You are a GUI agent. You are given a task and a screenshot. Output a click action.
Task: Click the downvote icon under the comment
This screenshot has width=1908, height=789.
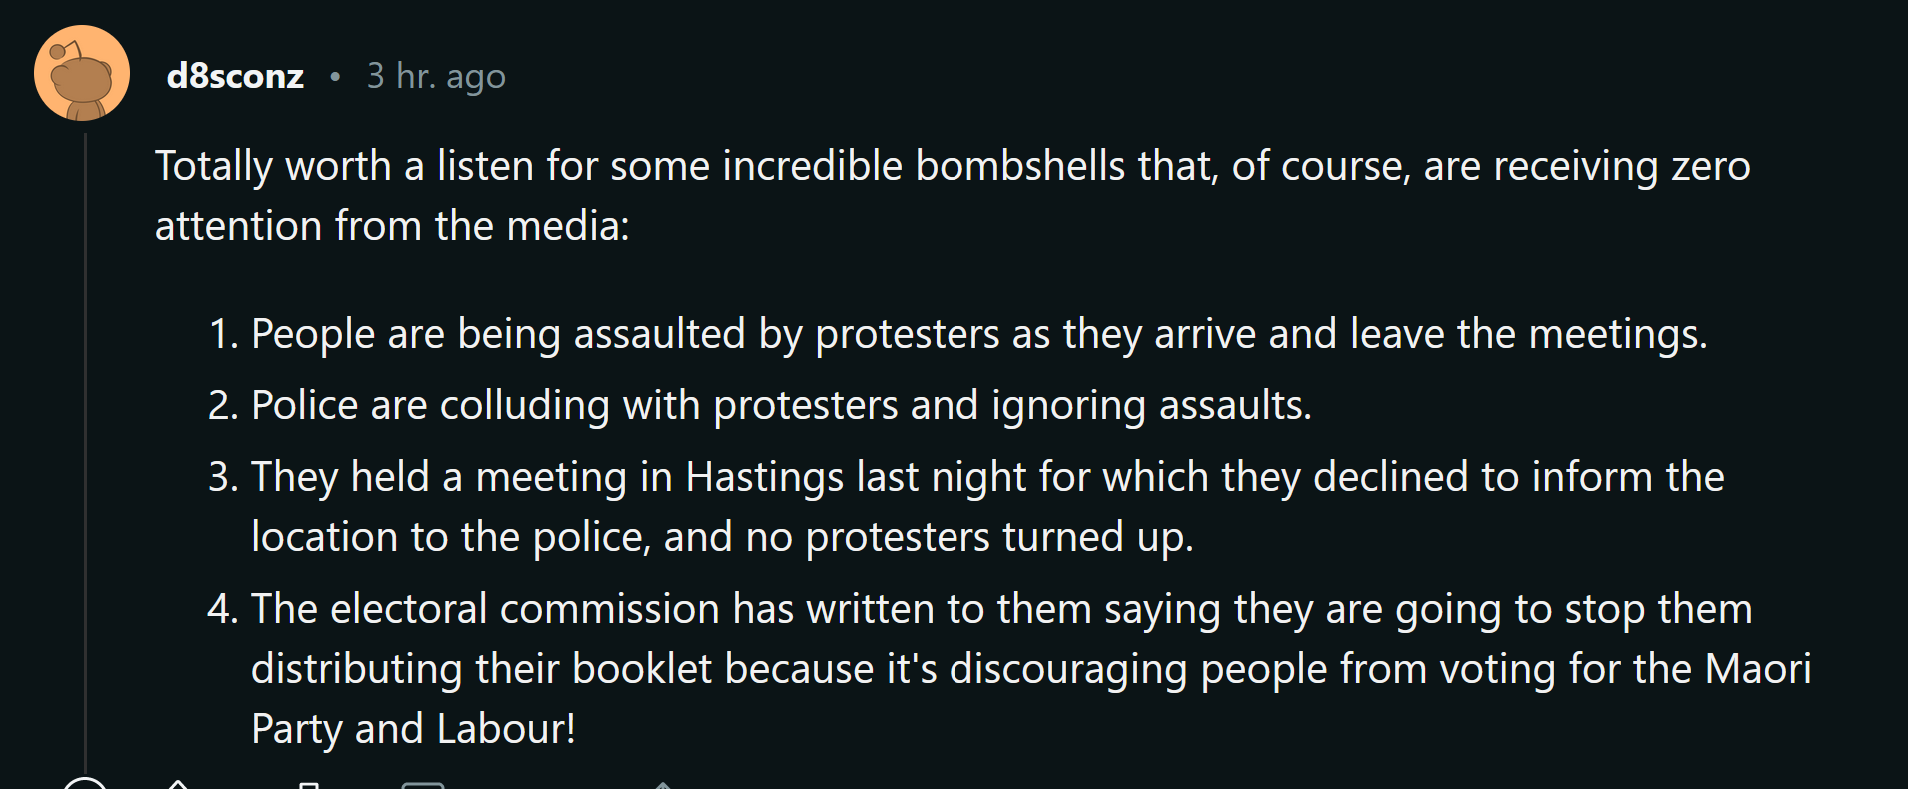(309, 785)
